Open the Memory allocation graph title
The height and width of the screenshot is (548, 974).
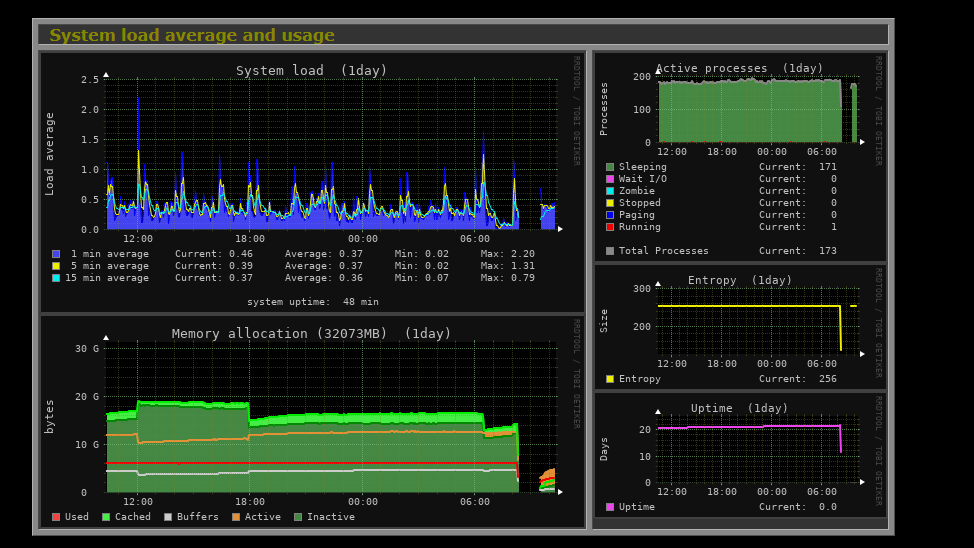click(311, 334)
